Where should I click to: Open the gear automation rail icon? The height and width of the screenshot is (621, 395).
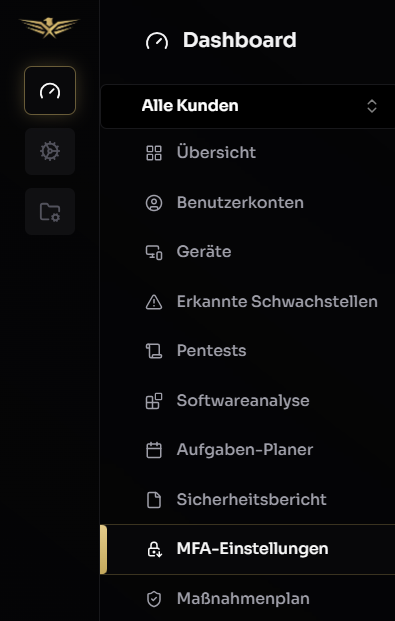pos(50,151)
